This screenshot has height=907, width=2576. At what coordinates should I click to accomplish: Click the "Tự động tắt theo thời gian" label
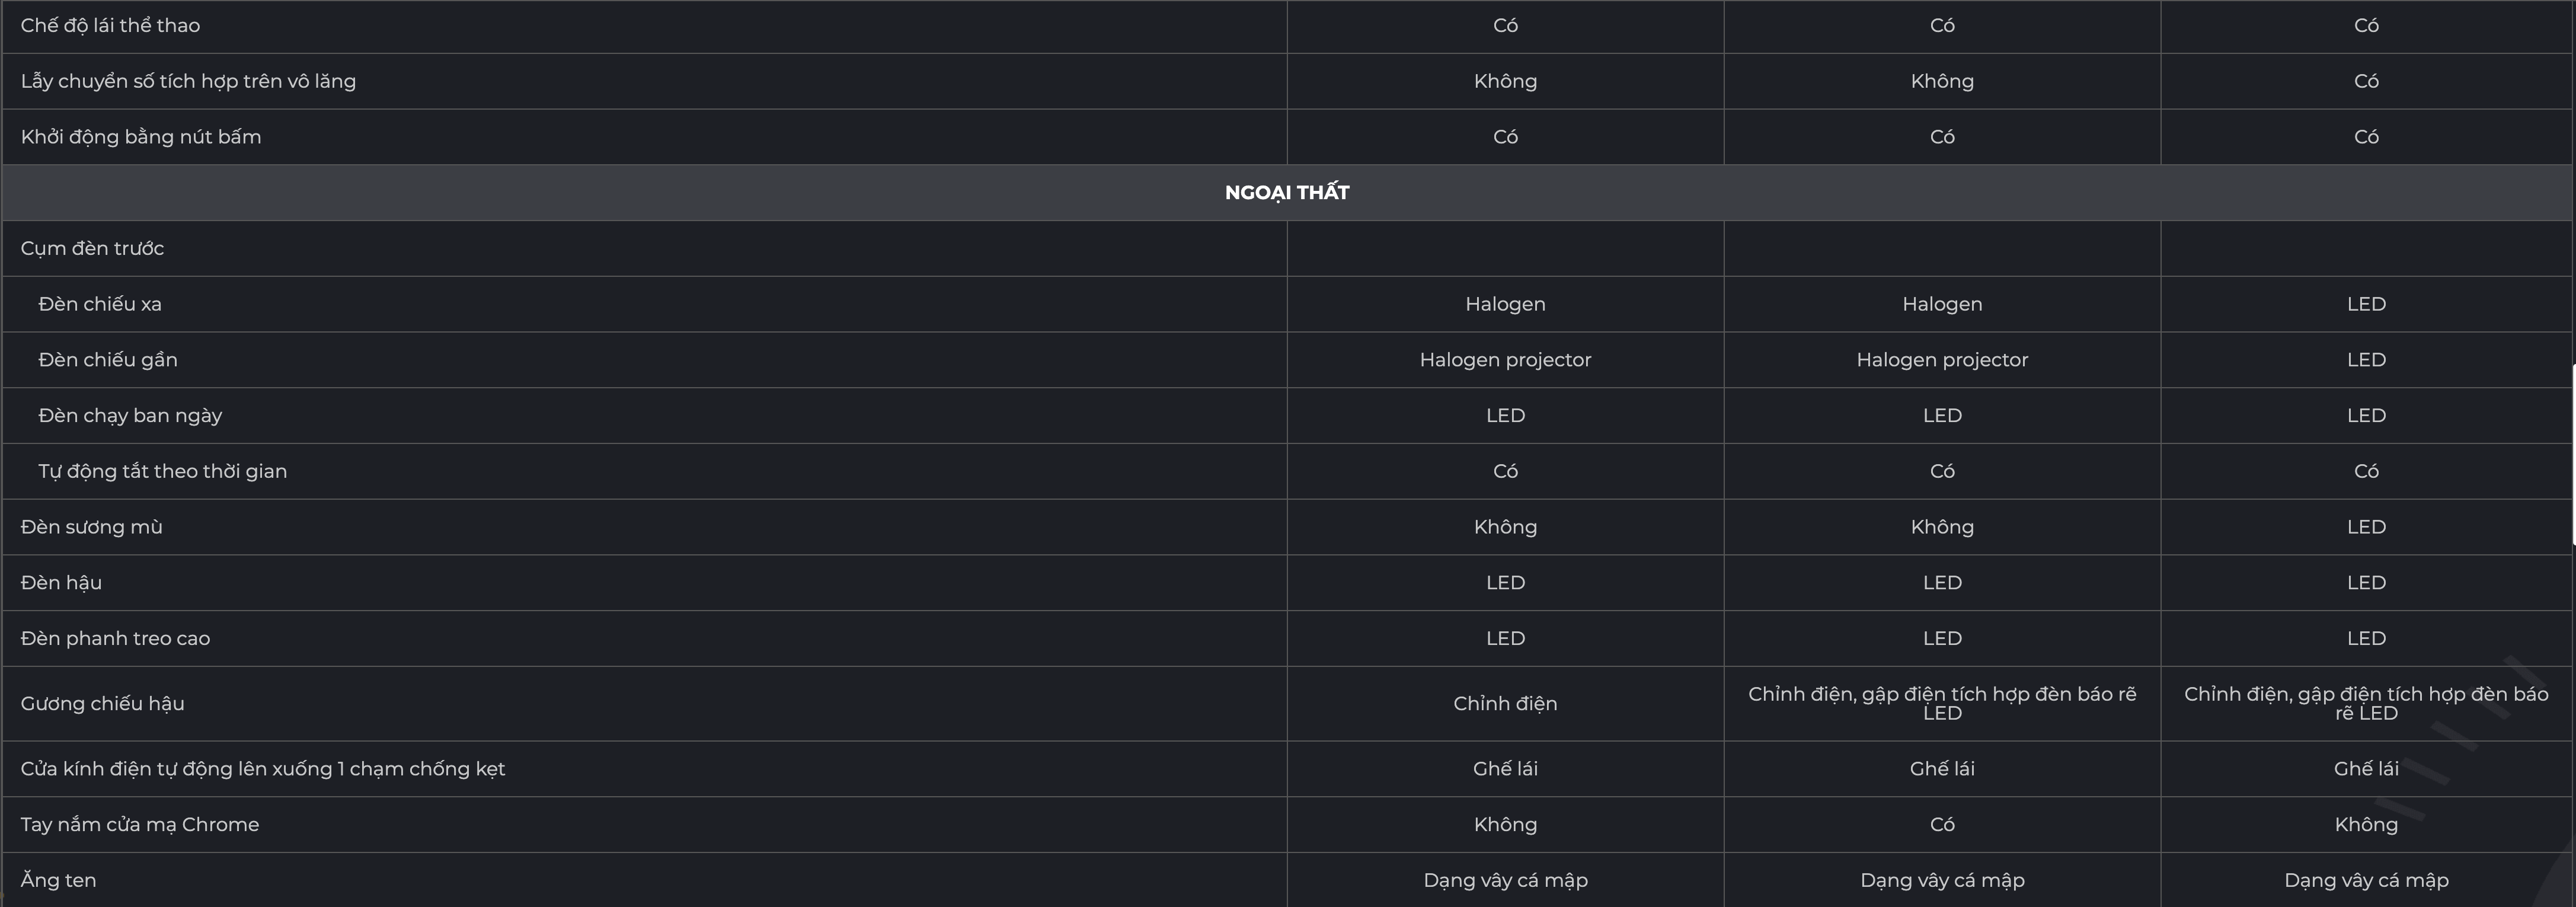click(x=162, y=471)
